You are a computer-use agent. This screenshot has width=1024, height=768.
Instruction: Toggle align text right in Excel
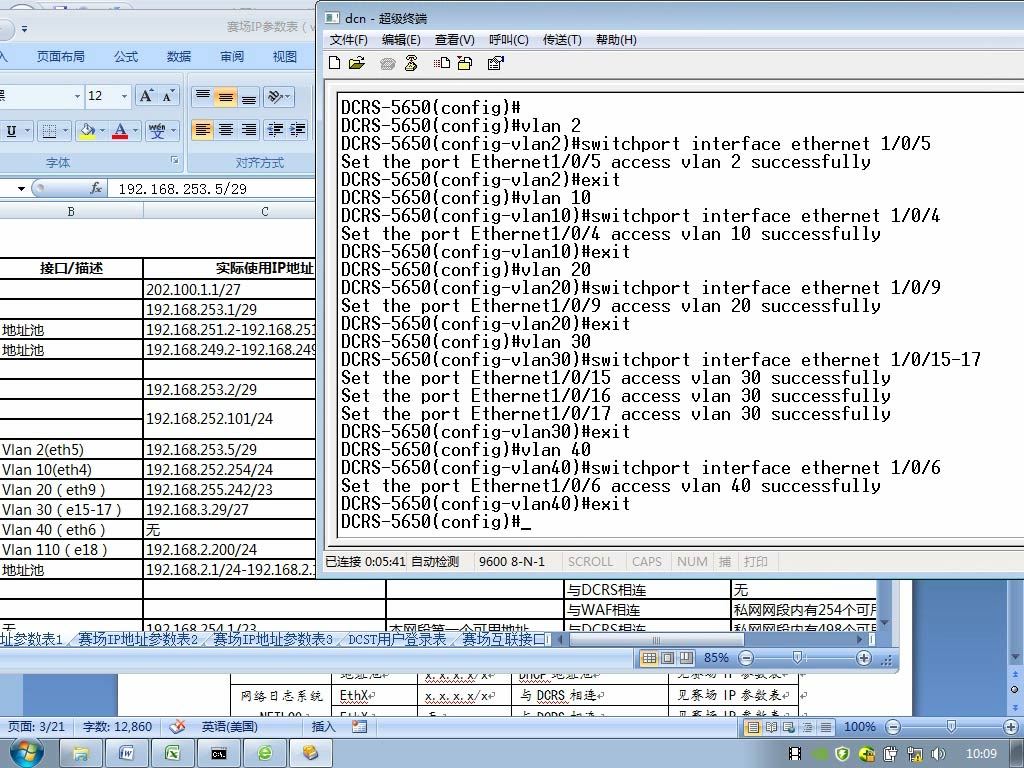click(249, 129)
